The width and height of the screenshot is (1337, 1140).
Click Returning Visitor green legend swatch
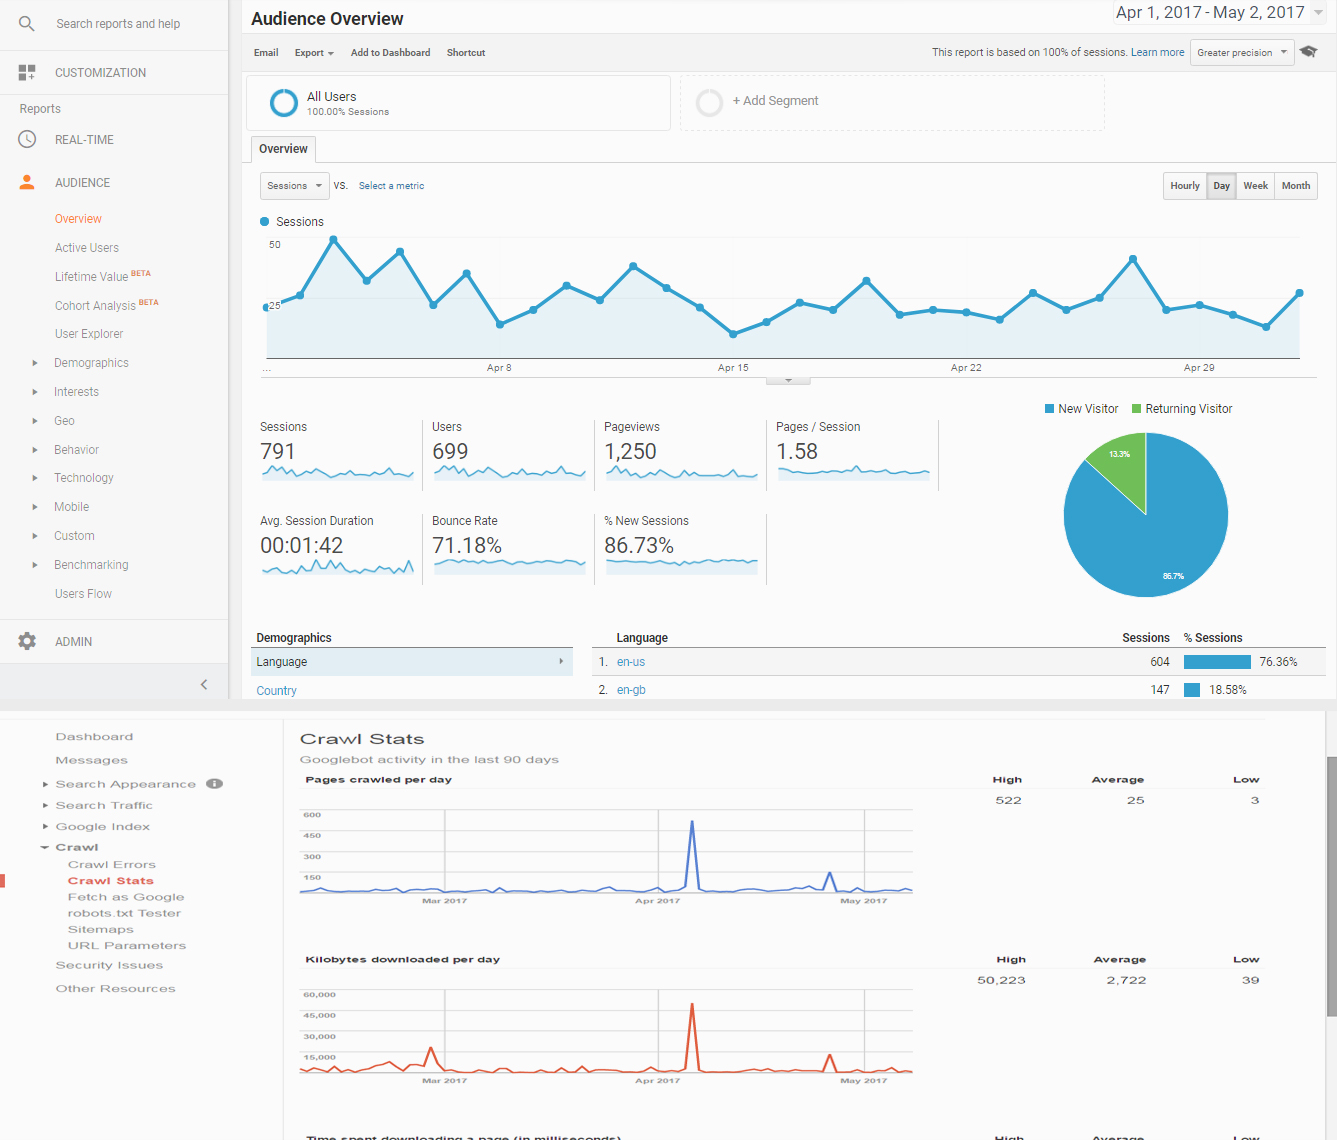[1136, 409]
